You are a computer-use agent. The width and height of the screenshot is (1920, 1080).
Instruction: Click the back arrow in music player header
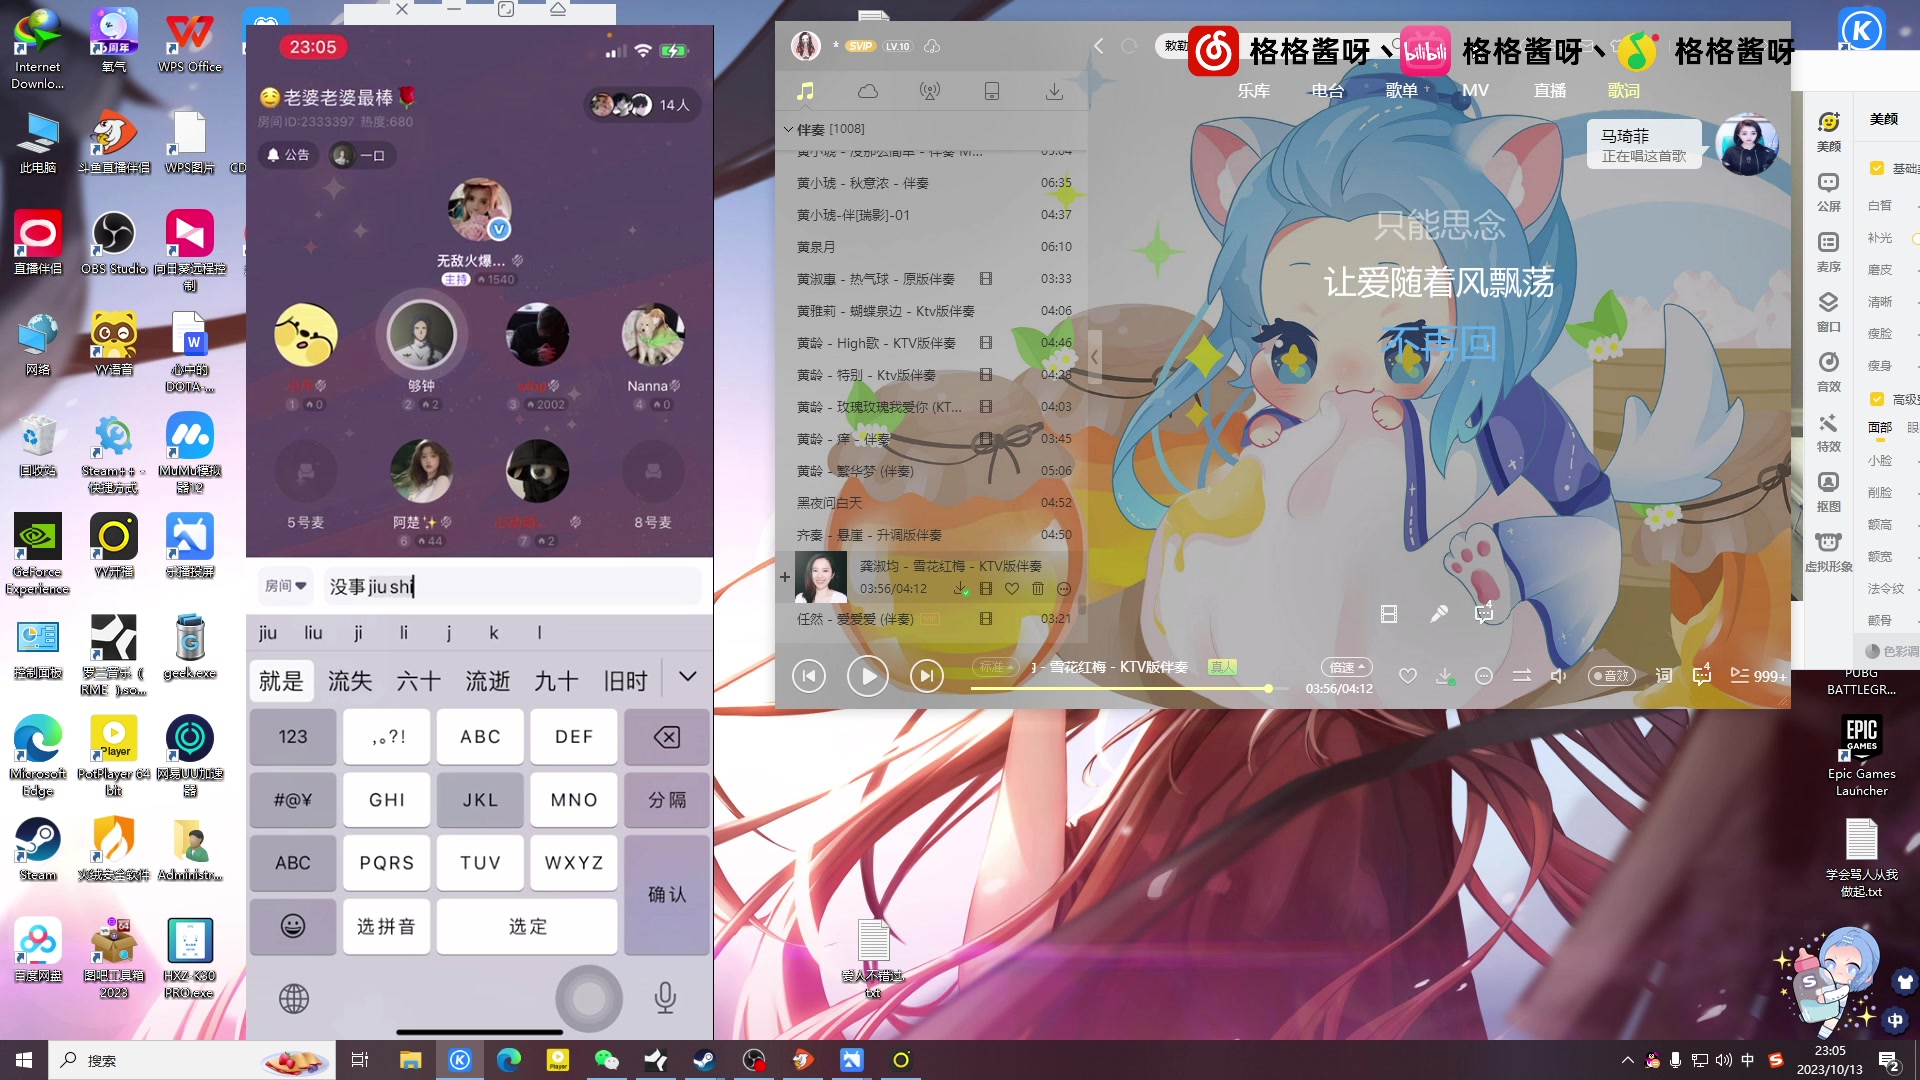[1099, 46]
